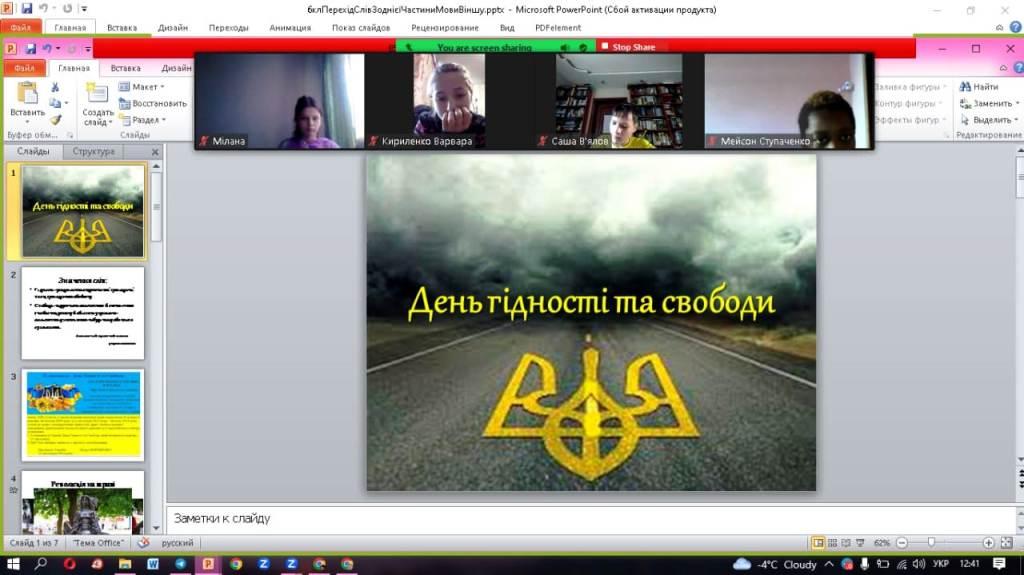Click 62% zoom level button
Image resolution: width=1024 pixels, height=575 pixels.
(882, 543)
